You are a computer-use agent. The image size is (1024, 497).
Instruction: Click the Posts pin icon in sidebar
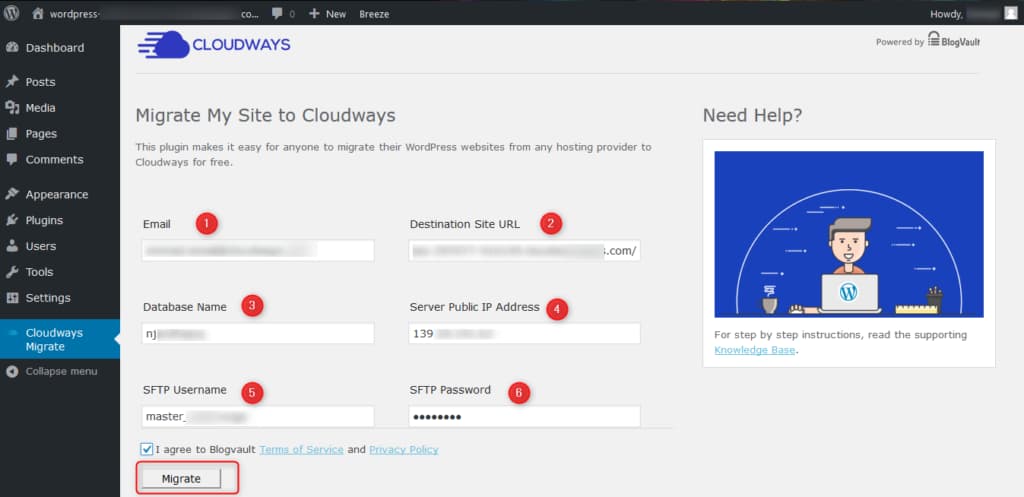(x=12, y=82)
